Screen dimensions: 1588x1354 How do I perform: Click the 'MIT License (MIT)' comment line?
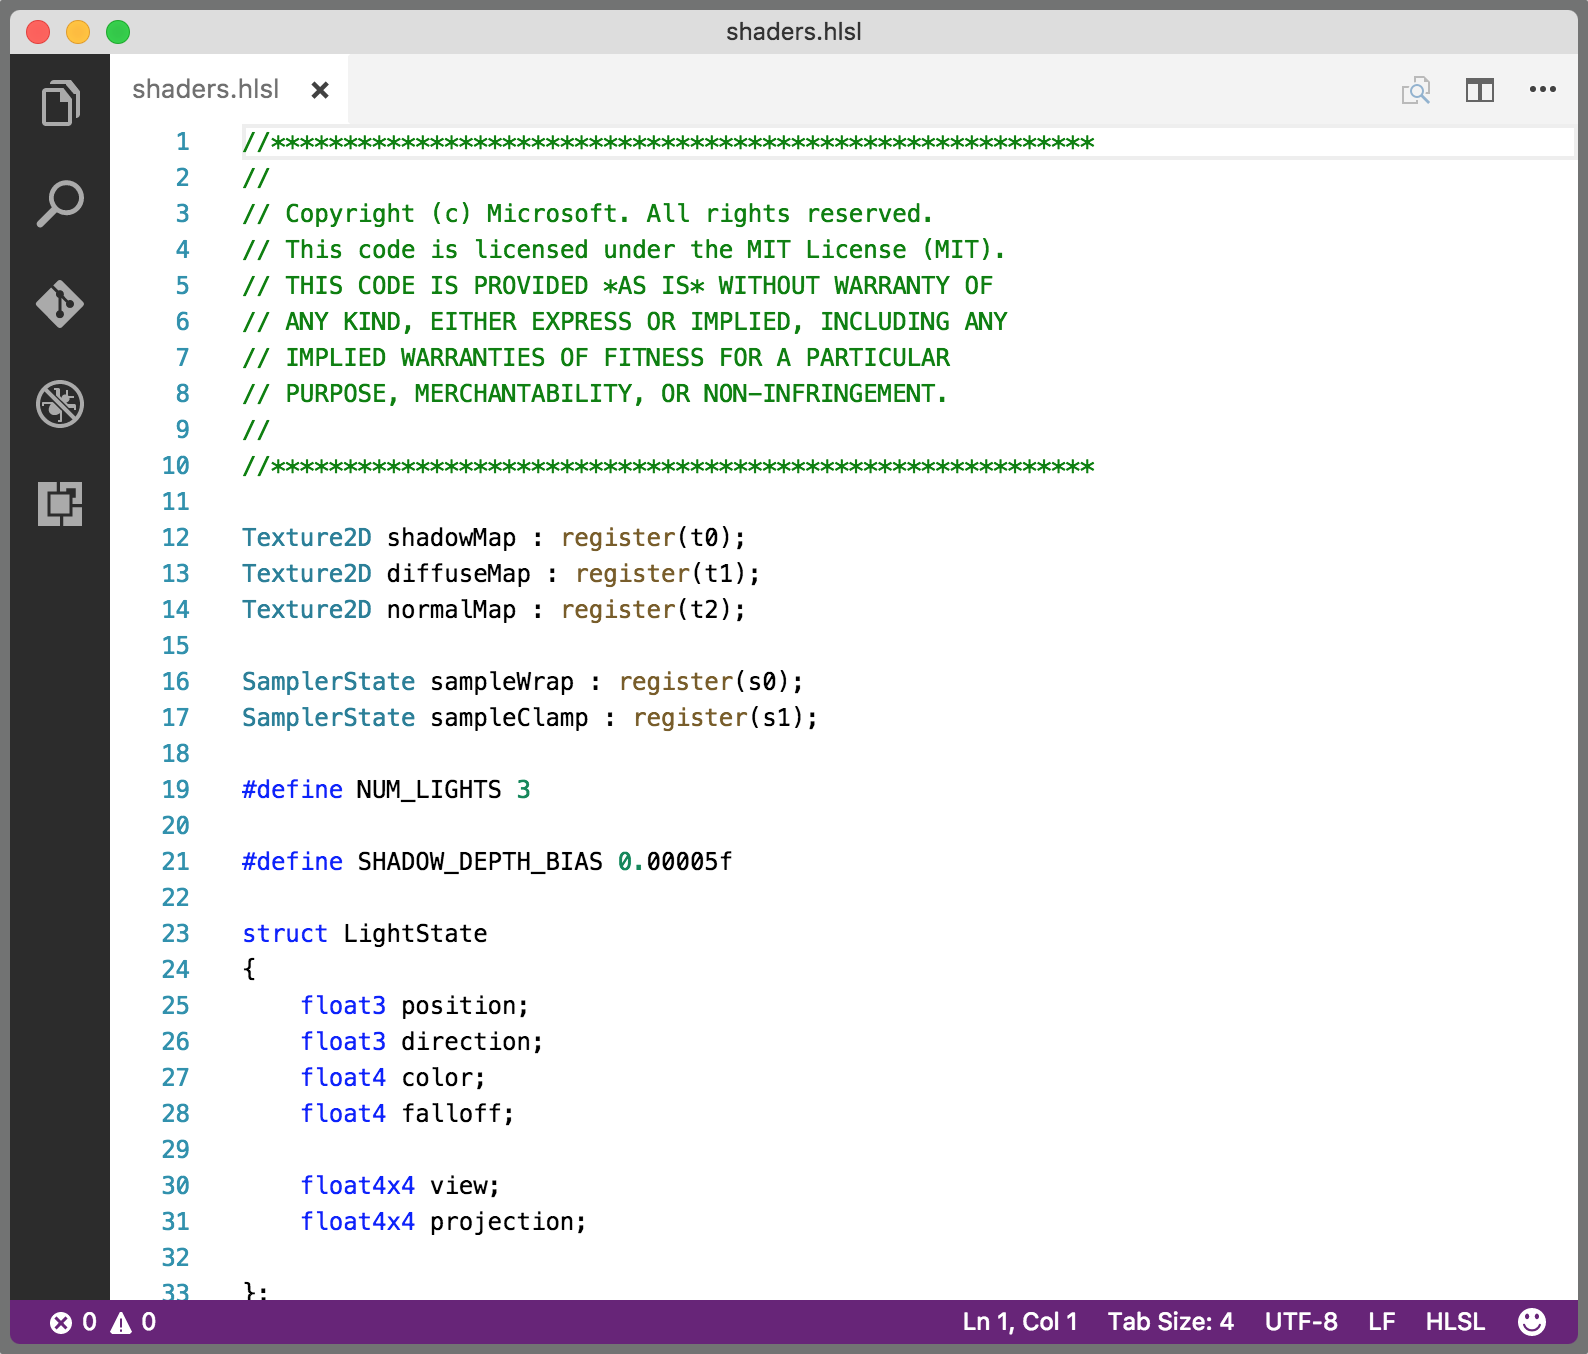[624, 250]
